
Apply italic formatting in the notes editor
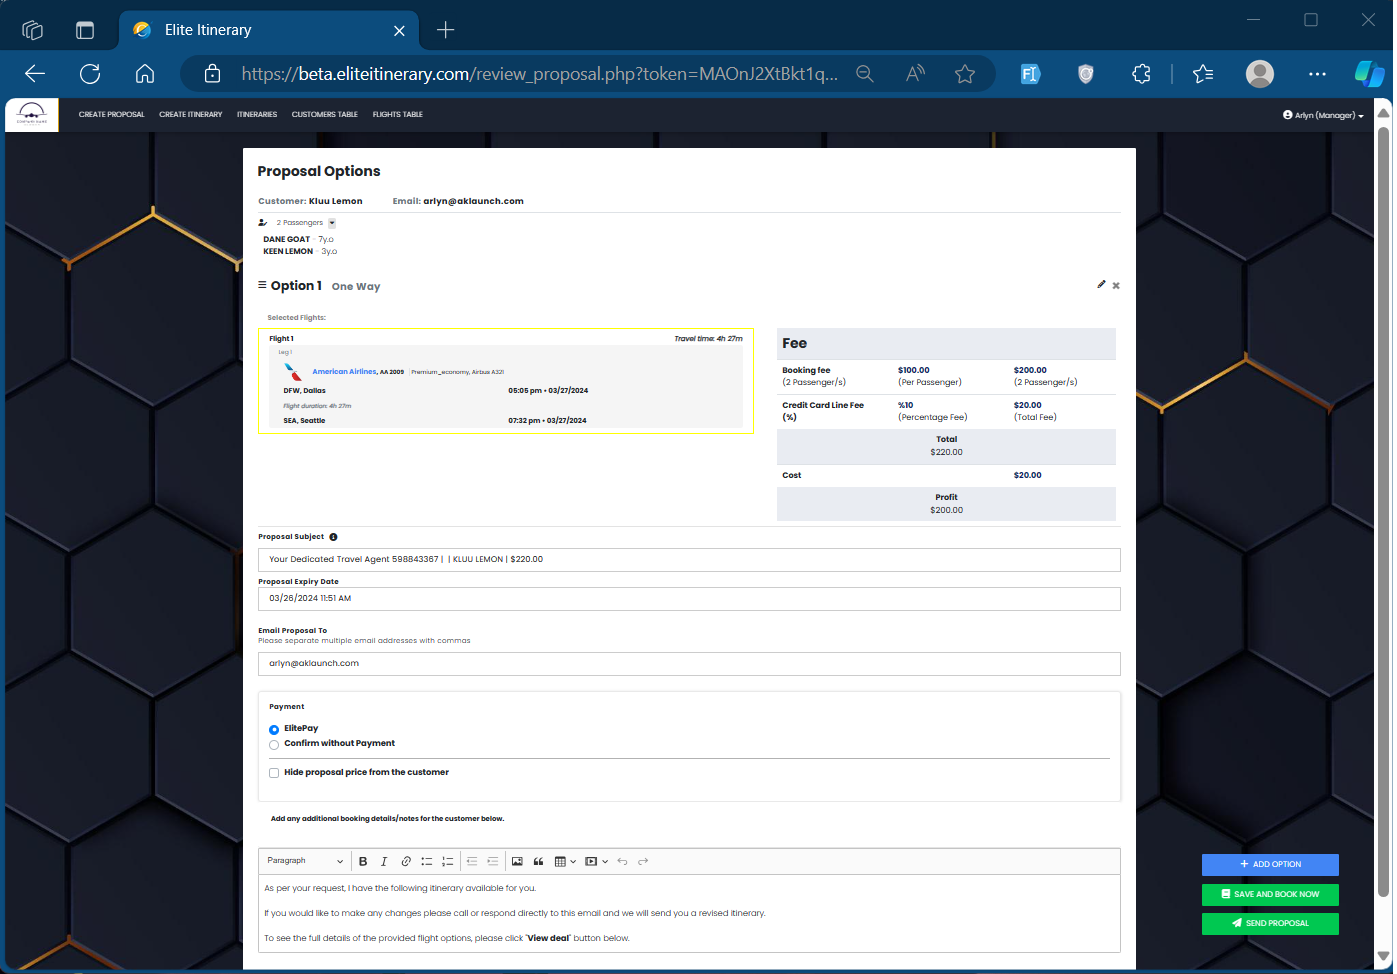(x=384, y=861)
